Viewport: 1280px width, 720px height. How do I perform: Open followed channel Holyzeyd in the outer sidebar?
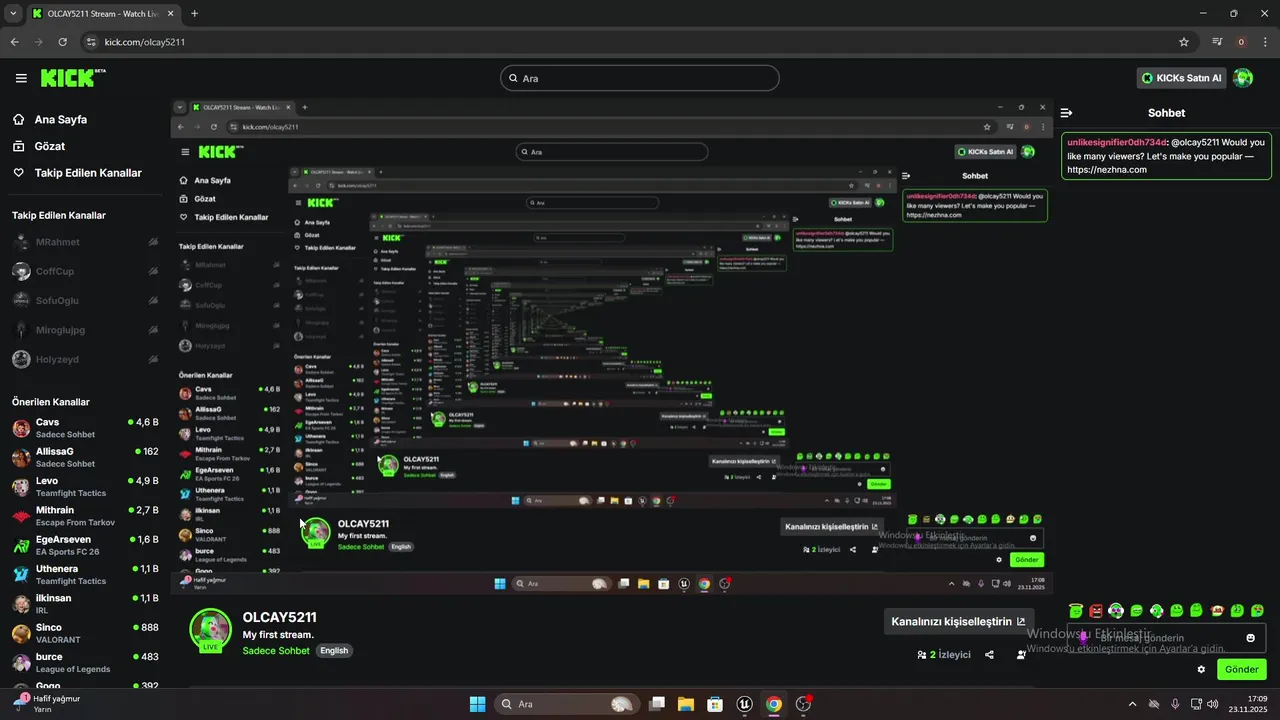[x=85, y=359]
